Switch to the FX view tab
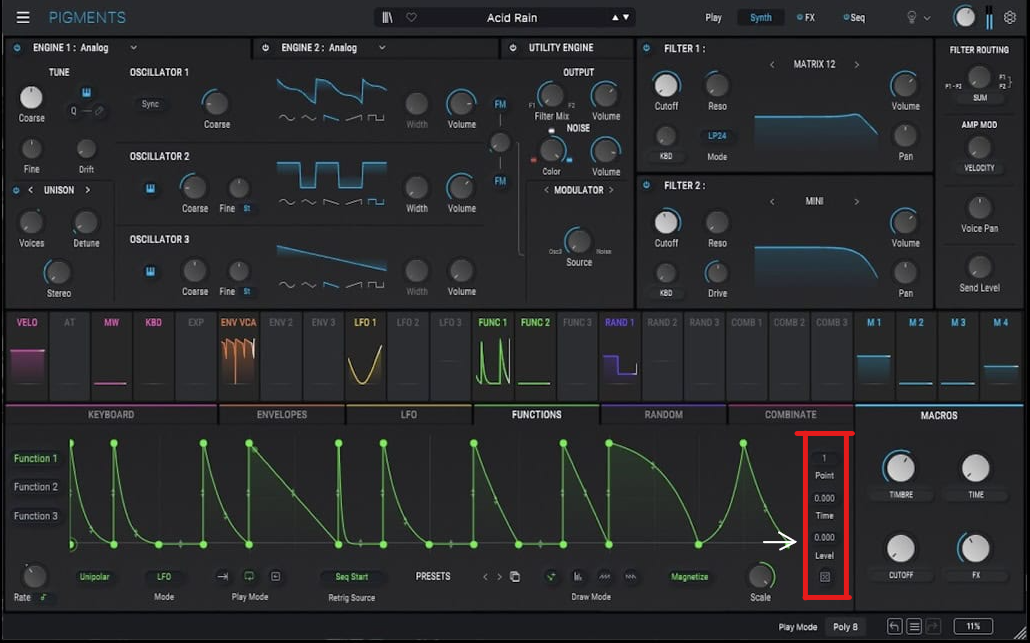This screenshot has width=1030, height=643. point(806,18)
